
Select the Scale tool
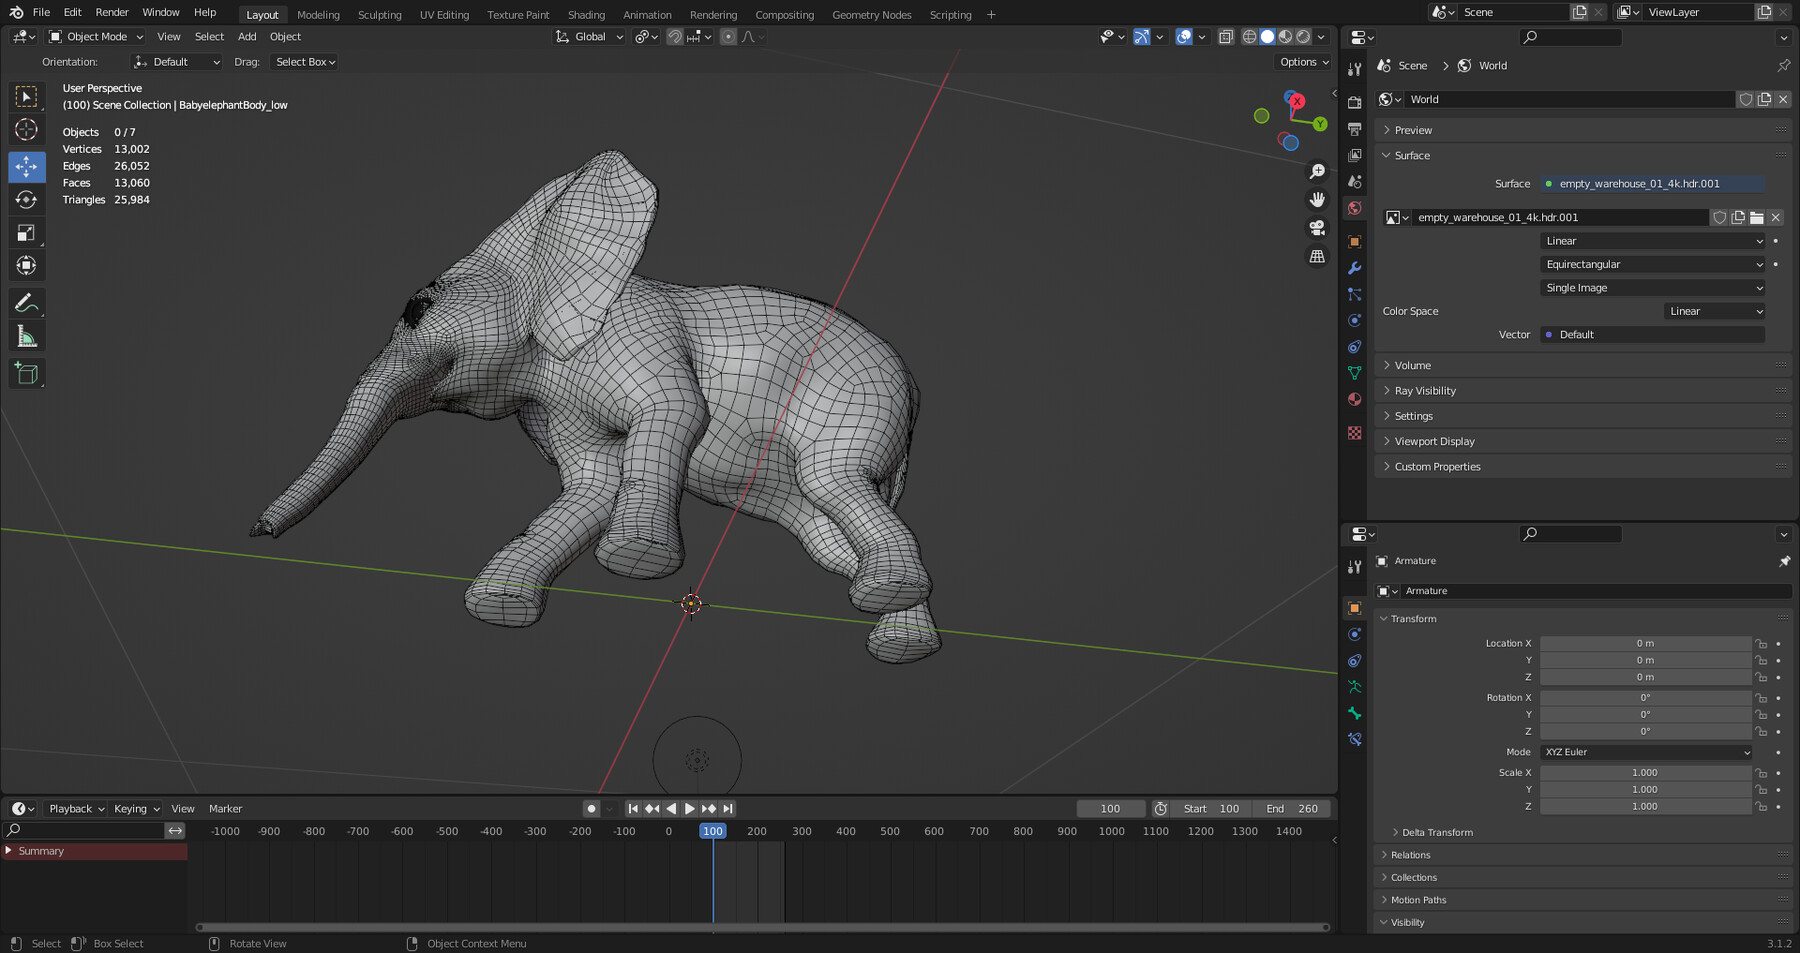27,232
